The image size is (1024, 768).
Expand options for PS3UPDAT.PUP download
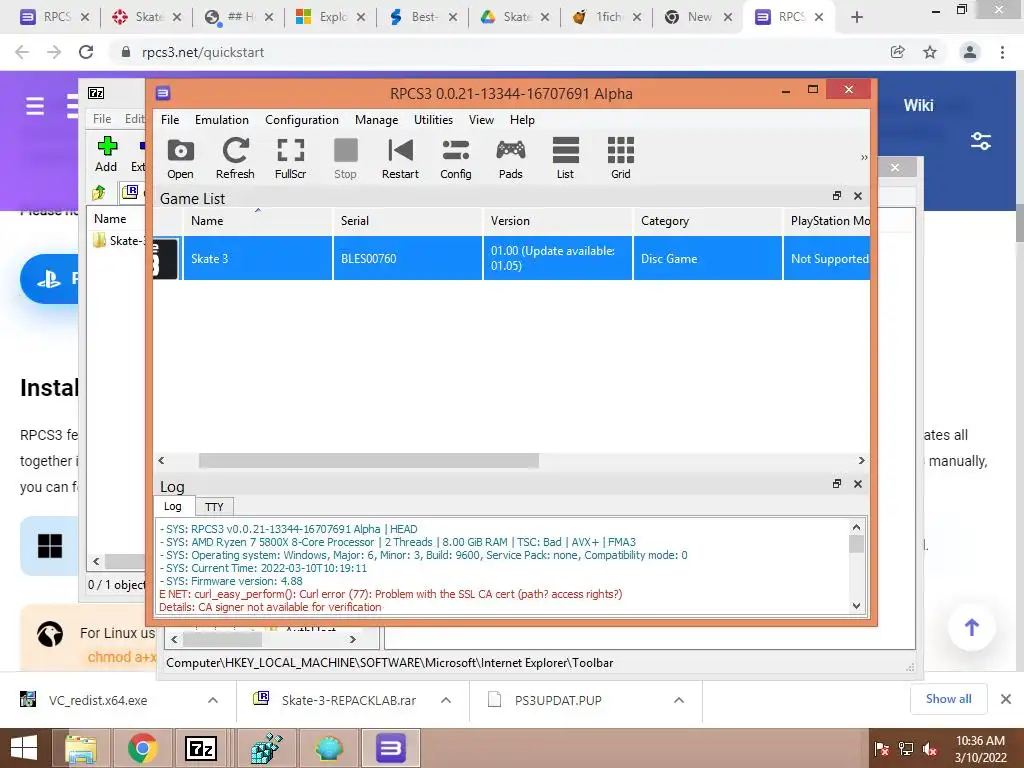679,700
